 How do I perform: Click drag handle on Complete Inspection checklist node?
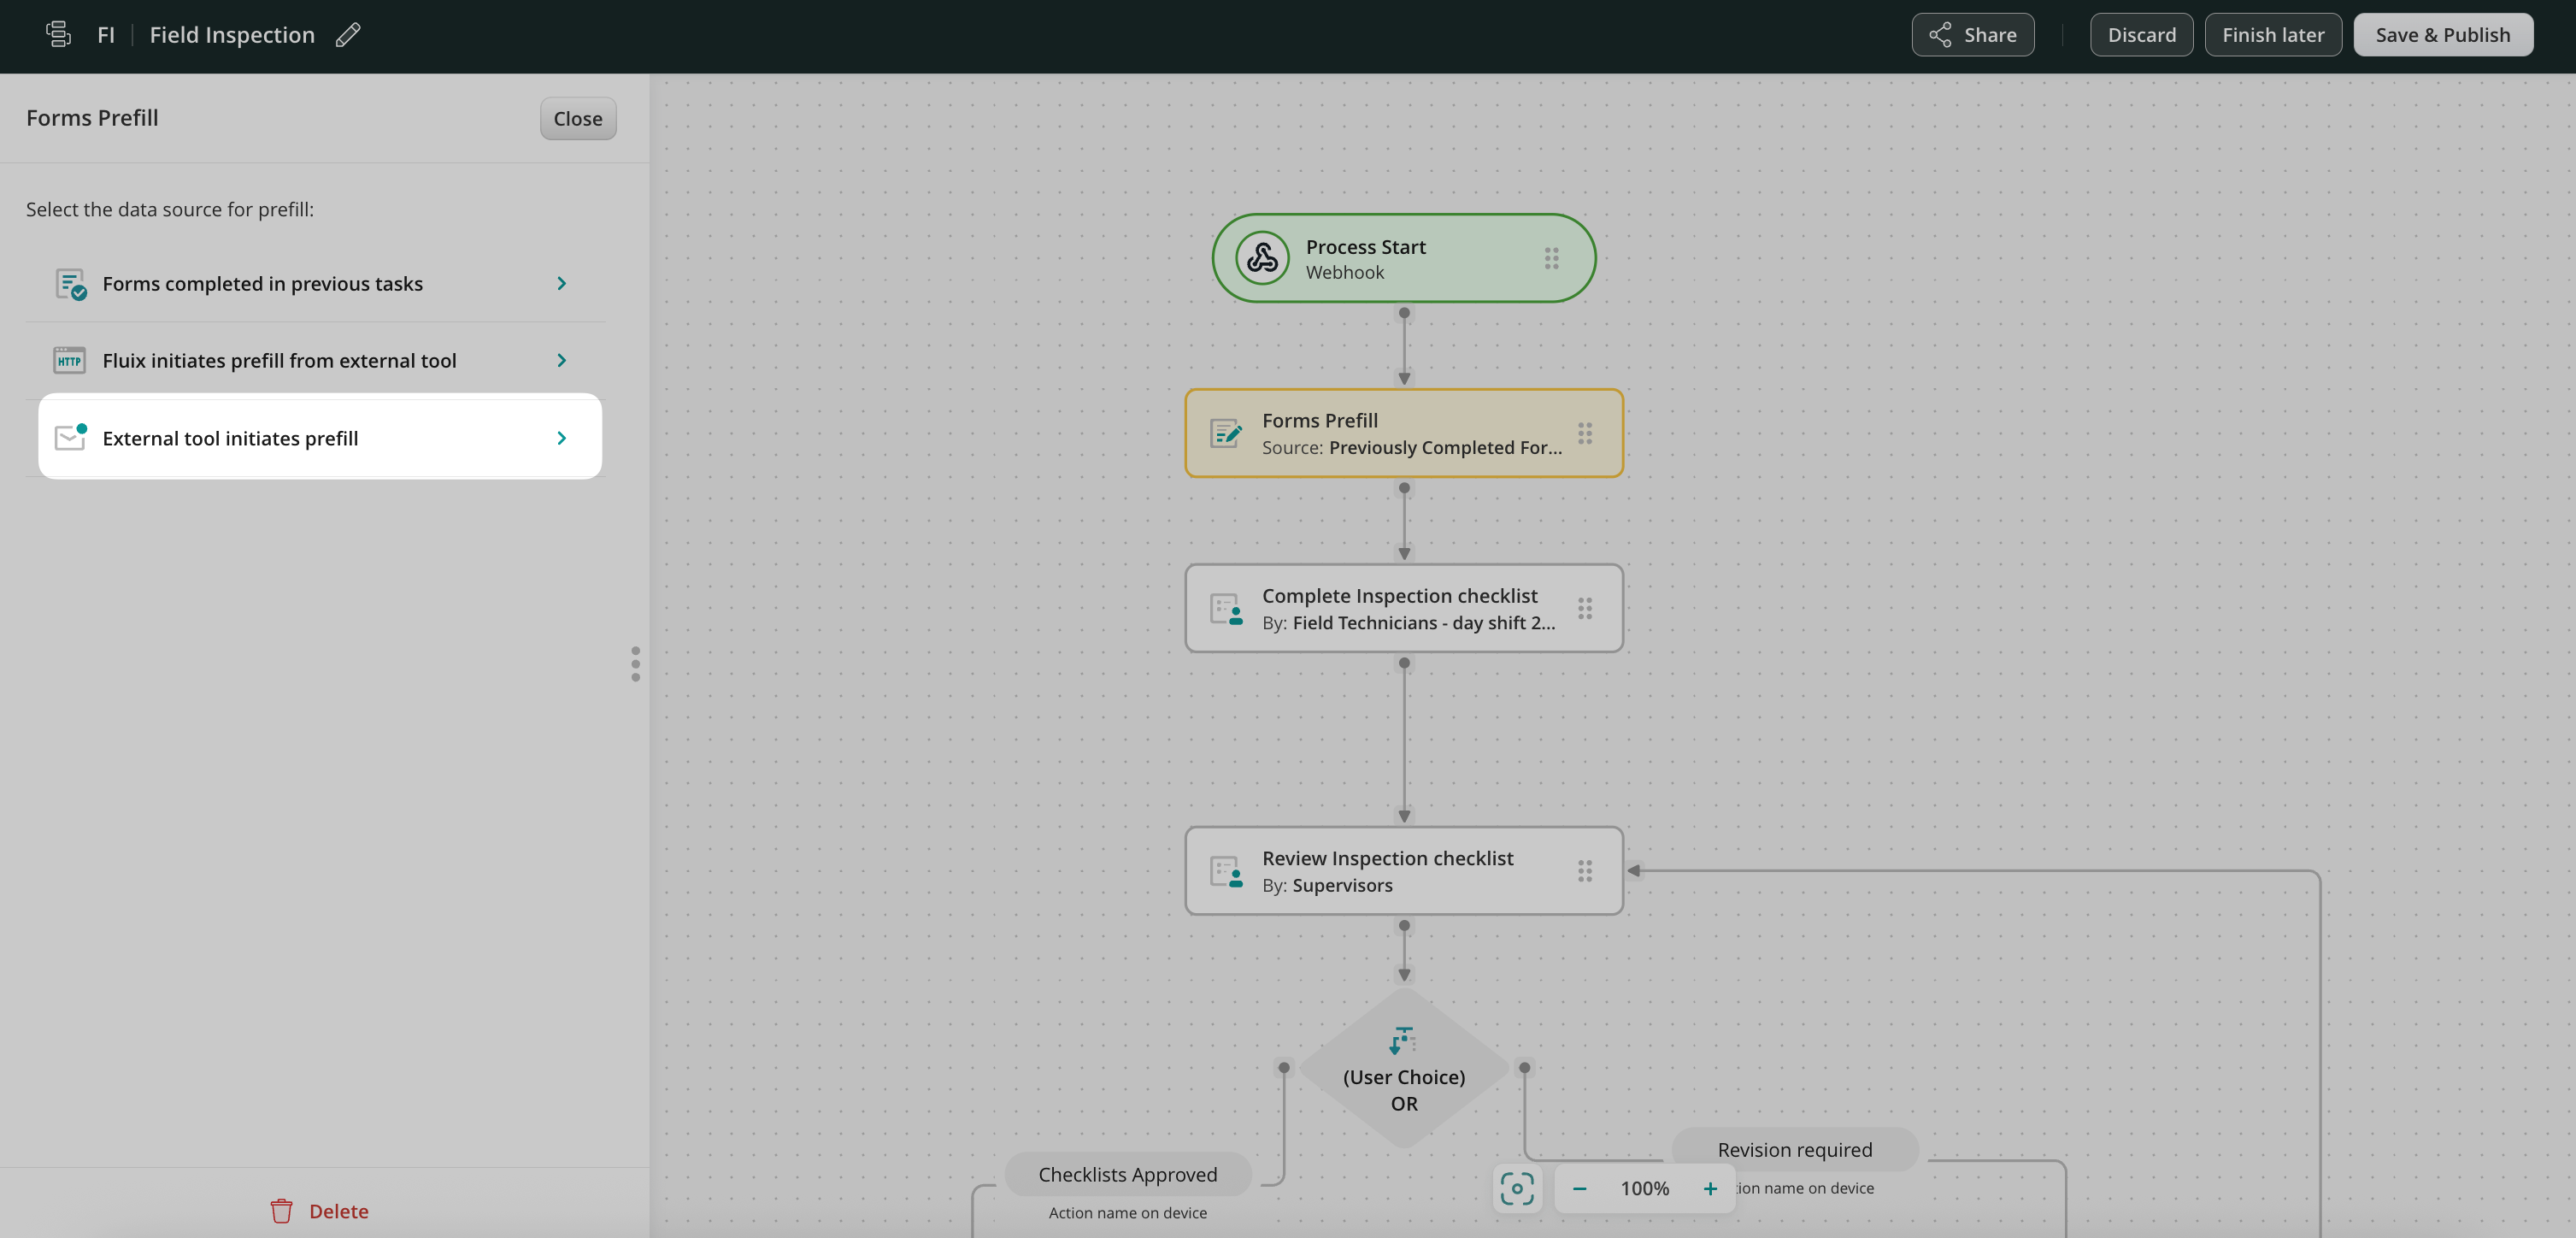pos(1585,608)
